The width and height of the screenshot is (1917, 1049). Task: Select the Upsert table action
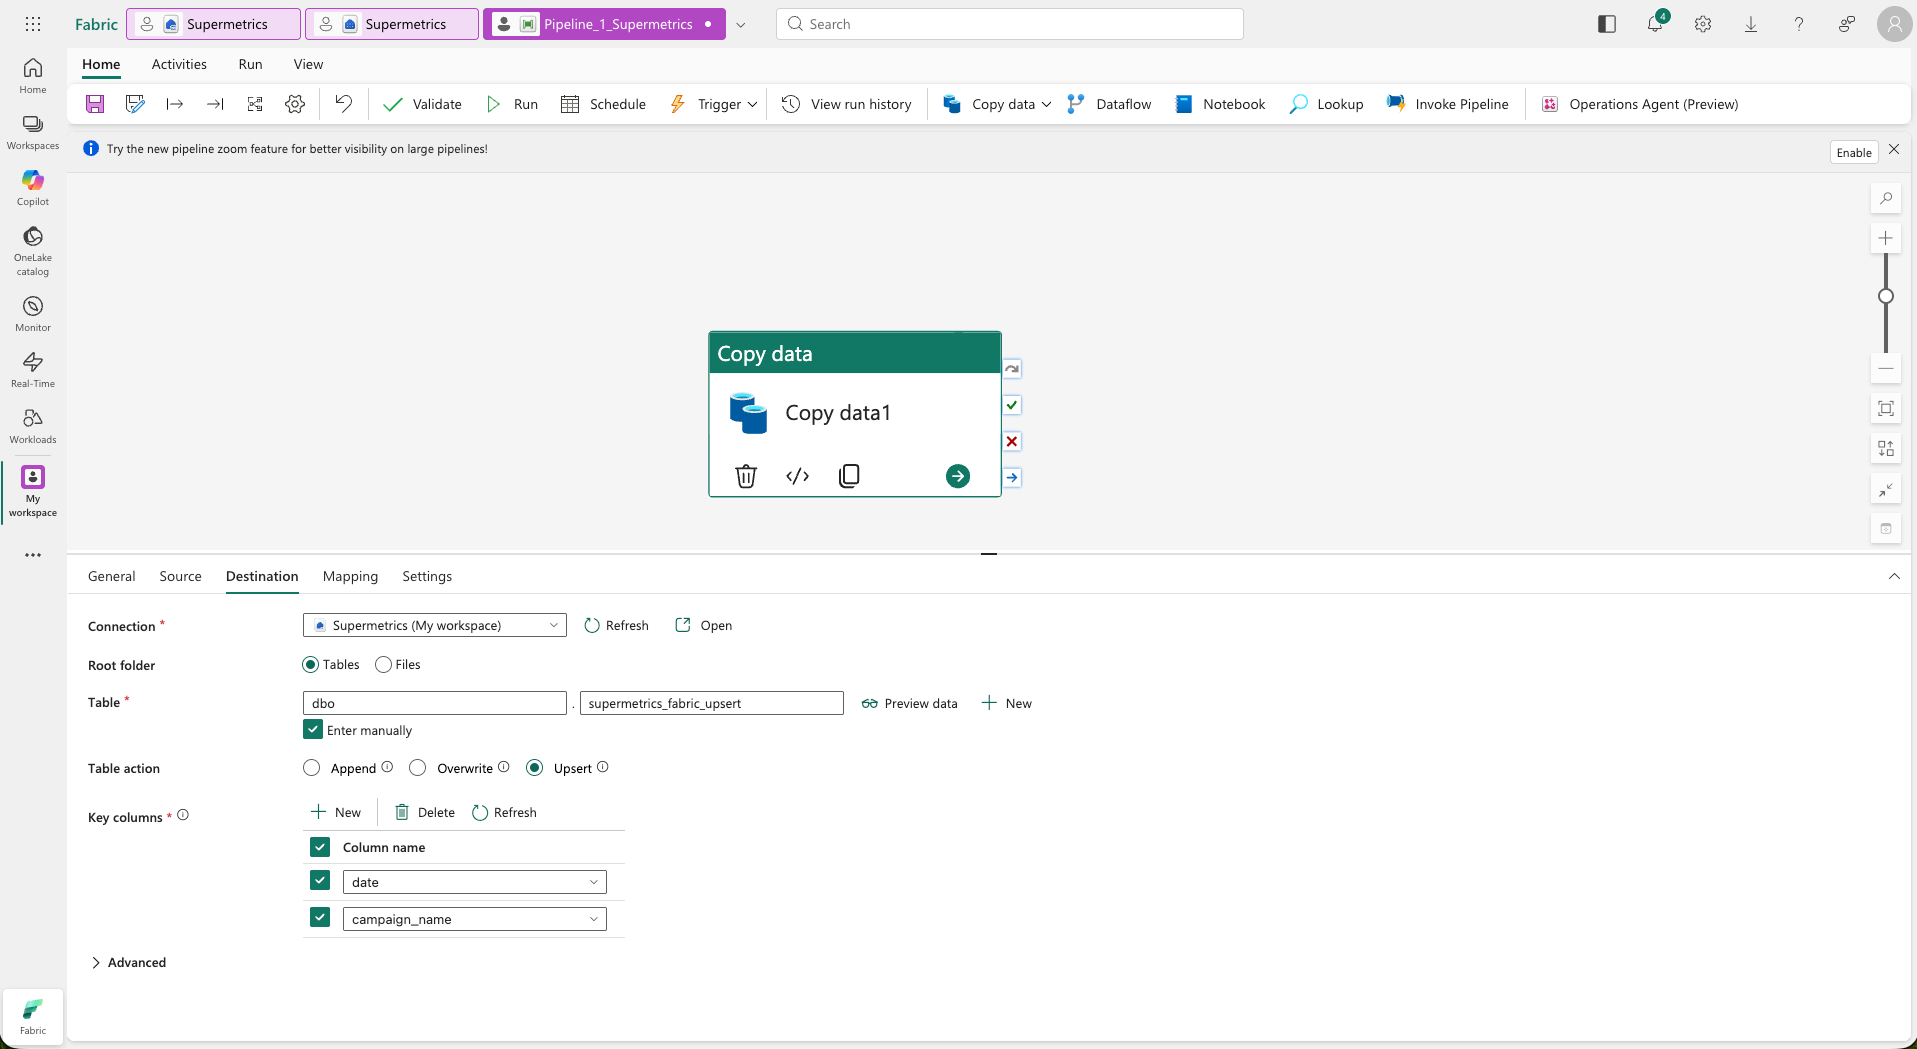coord(535,768)
